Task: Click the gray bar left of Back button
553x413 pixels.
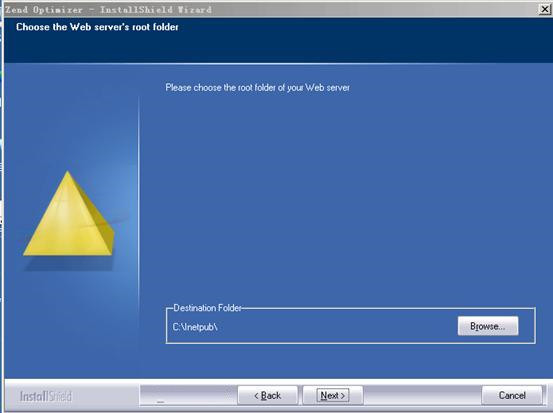Action: click(x=189, y=395)
